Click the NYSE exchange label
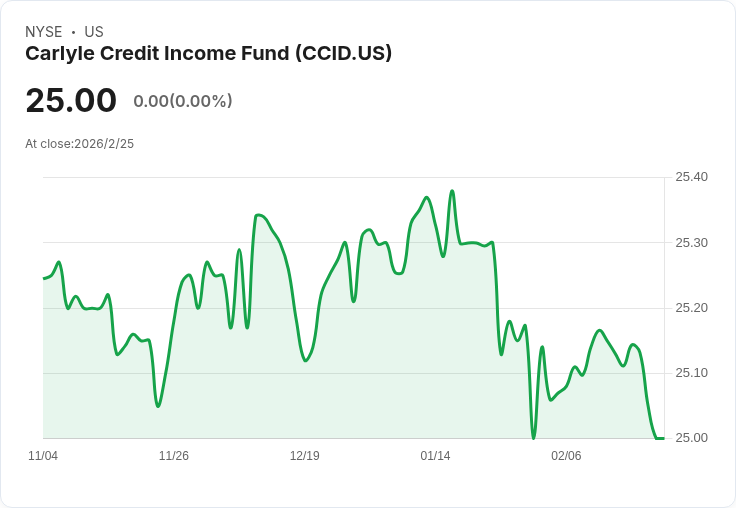736x508 pixels. pyautogui.click(x=43, y=32)
